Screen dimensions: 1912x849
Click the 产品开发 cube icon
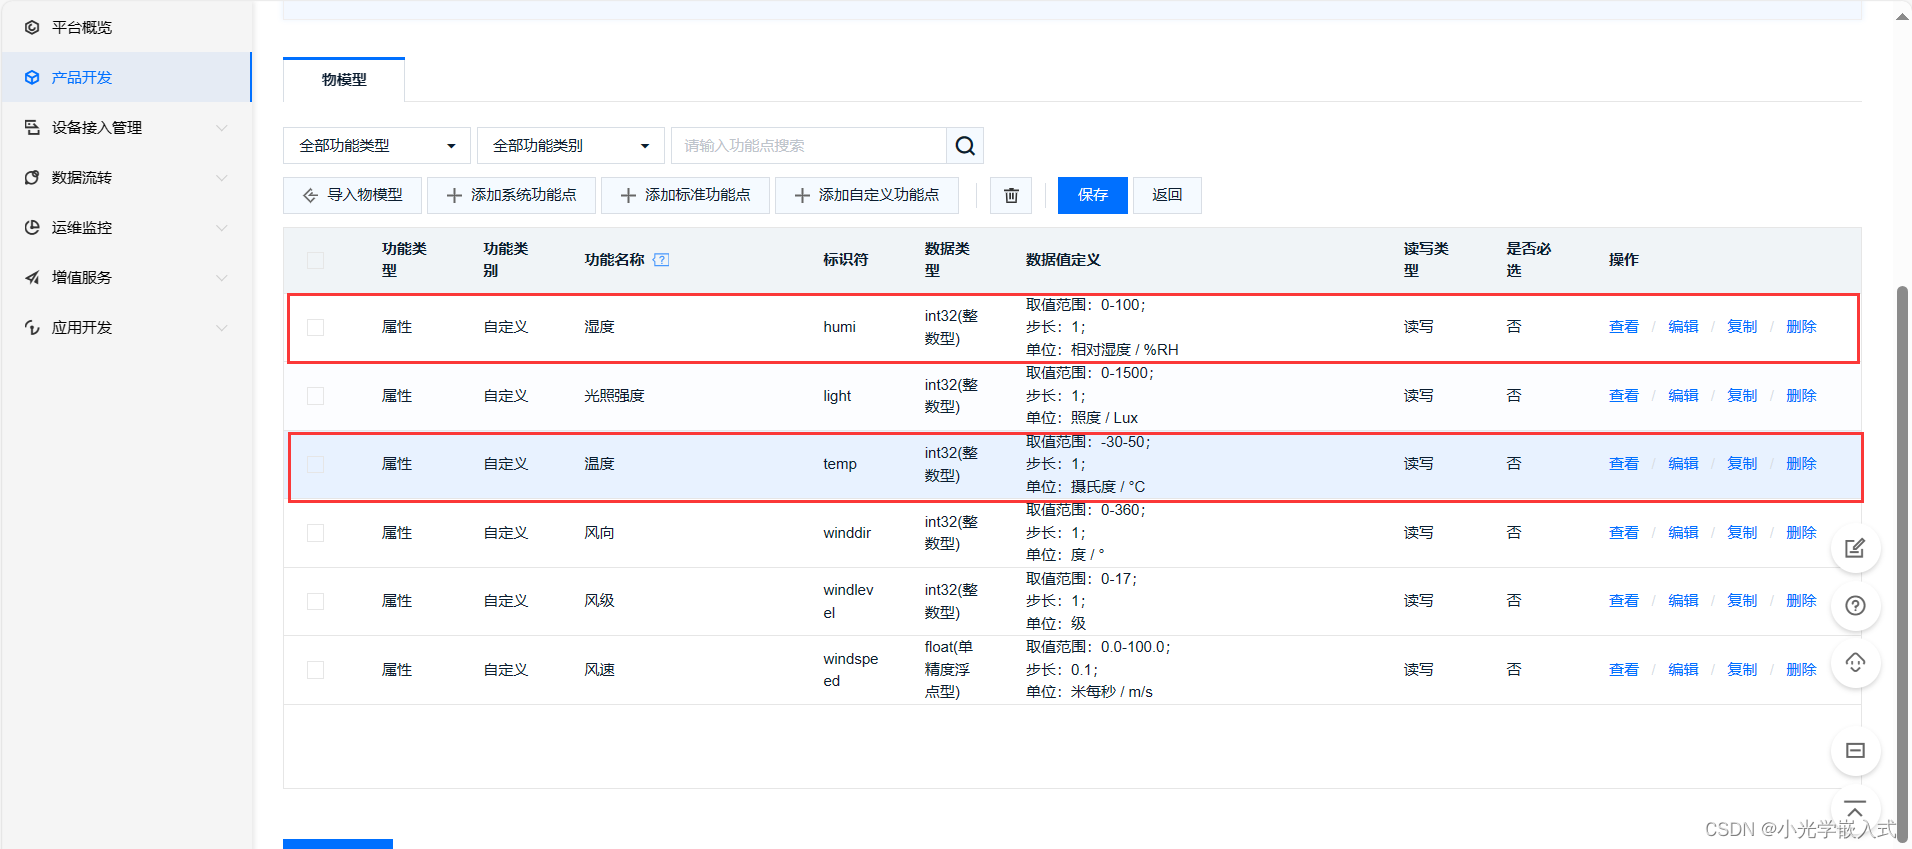click(32, 77)
